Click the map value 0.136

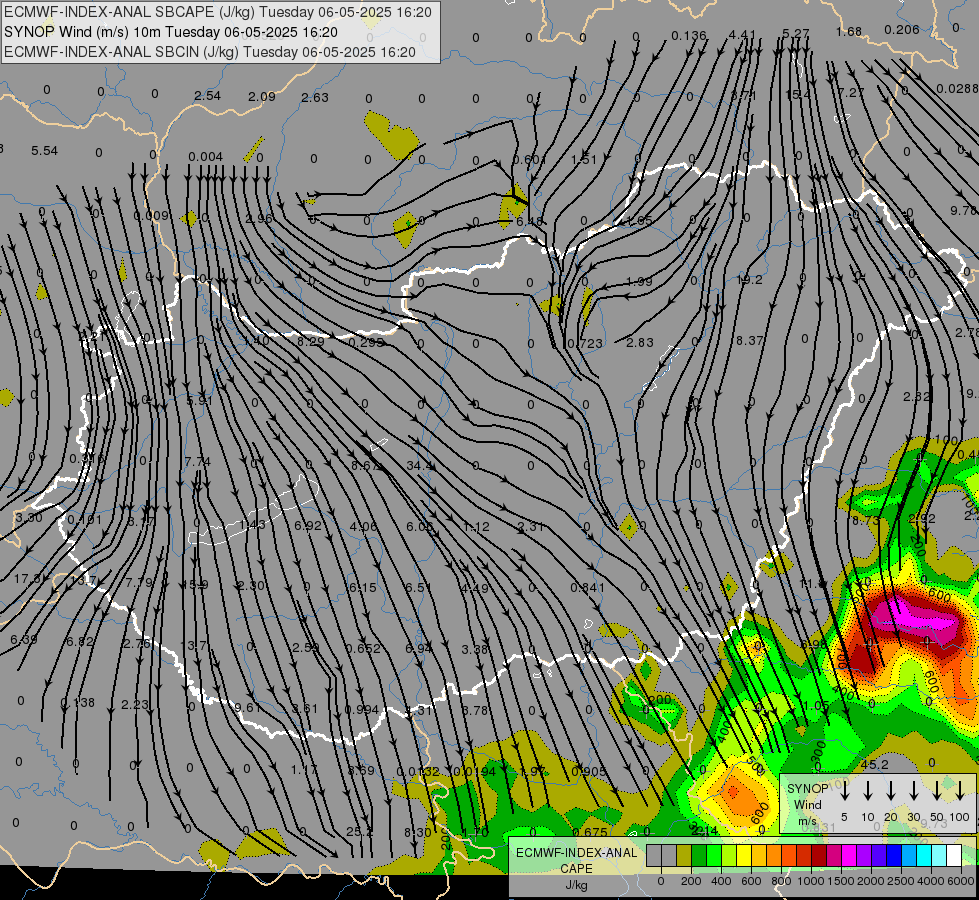pos(689,36)
